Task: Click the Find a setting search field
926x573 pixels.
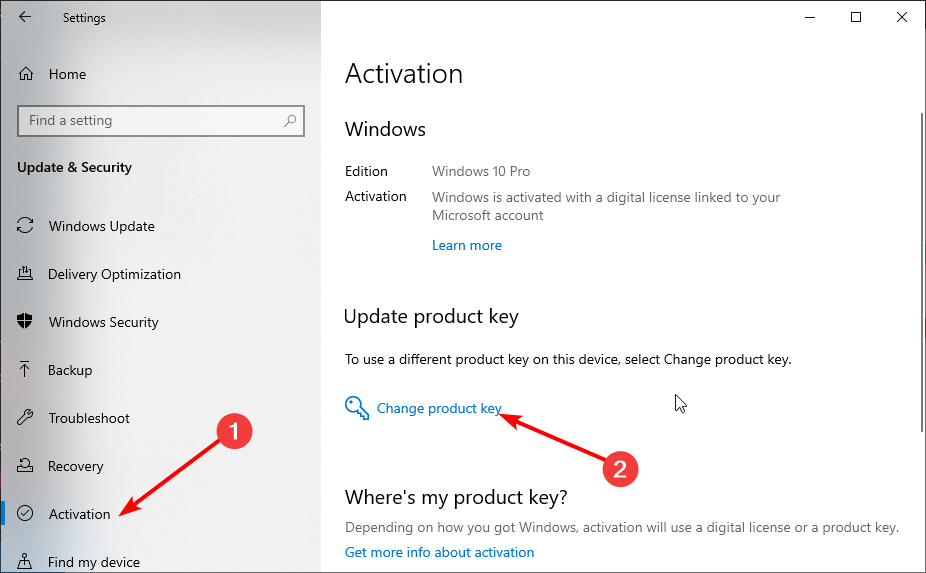Action: click(161, 121)
